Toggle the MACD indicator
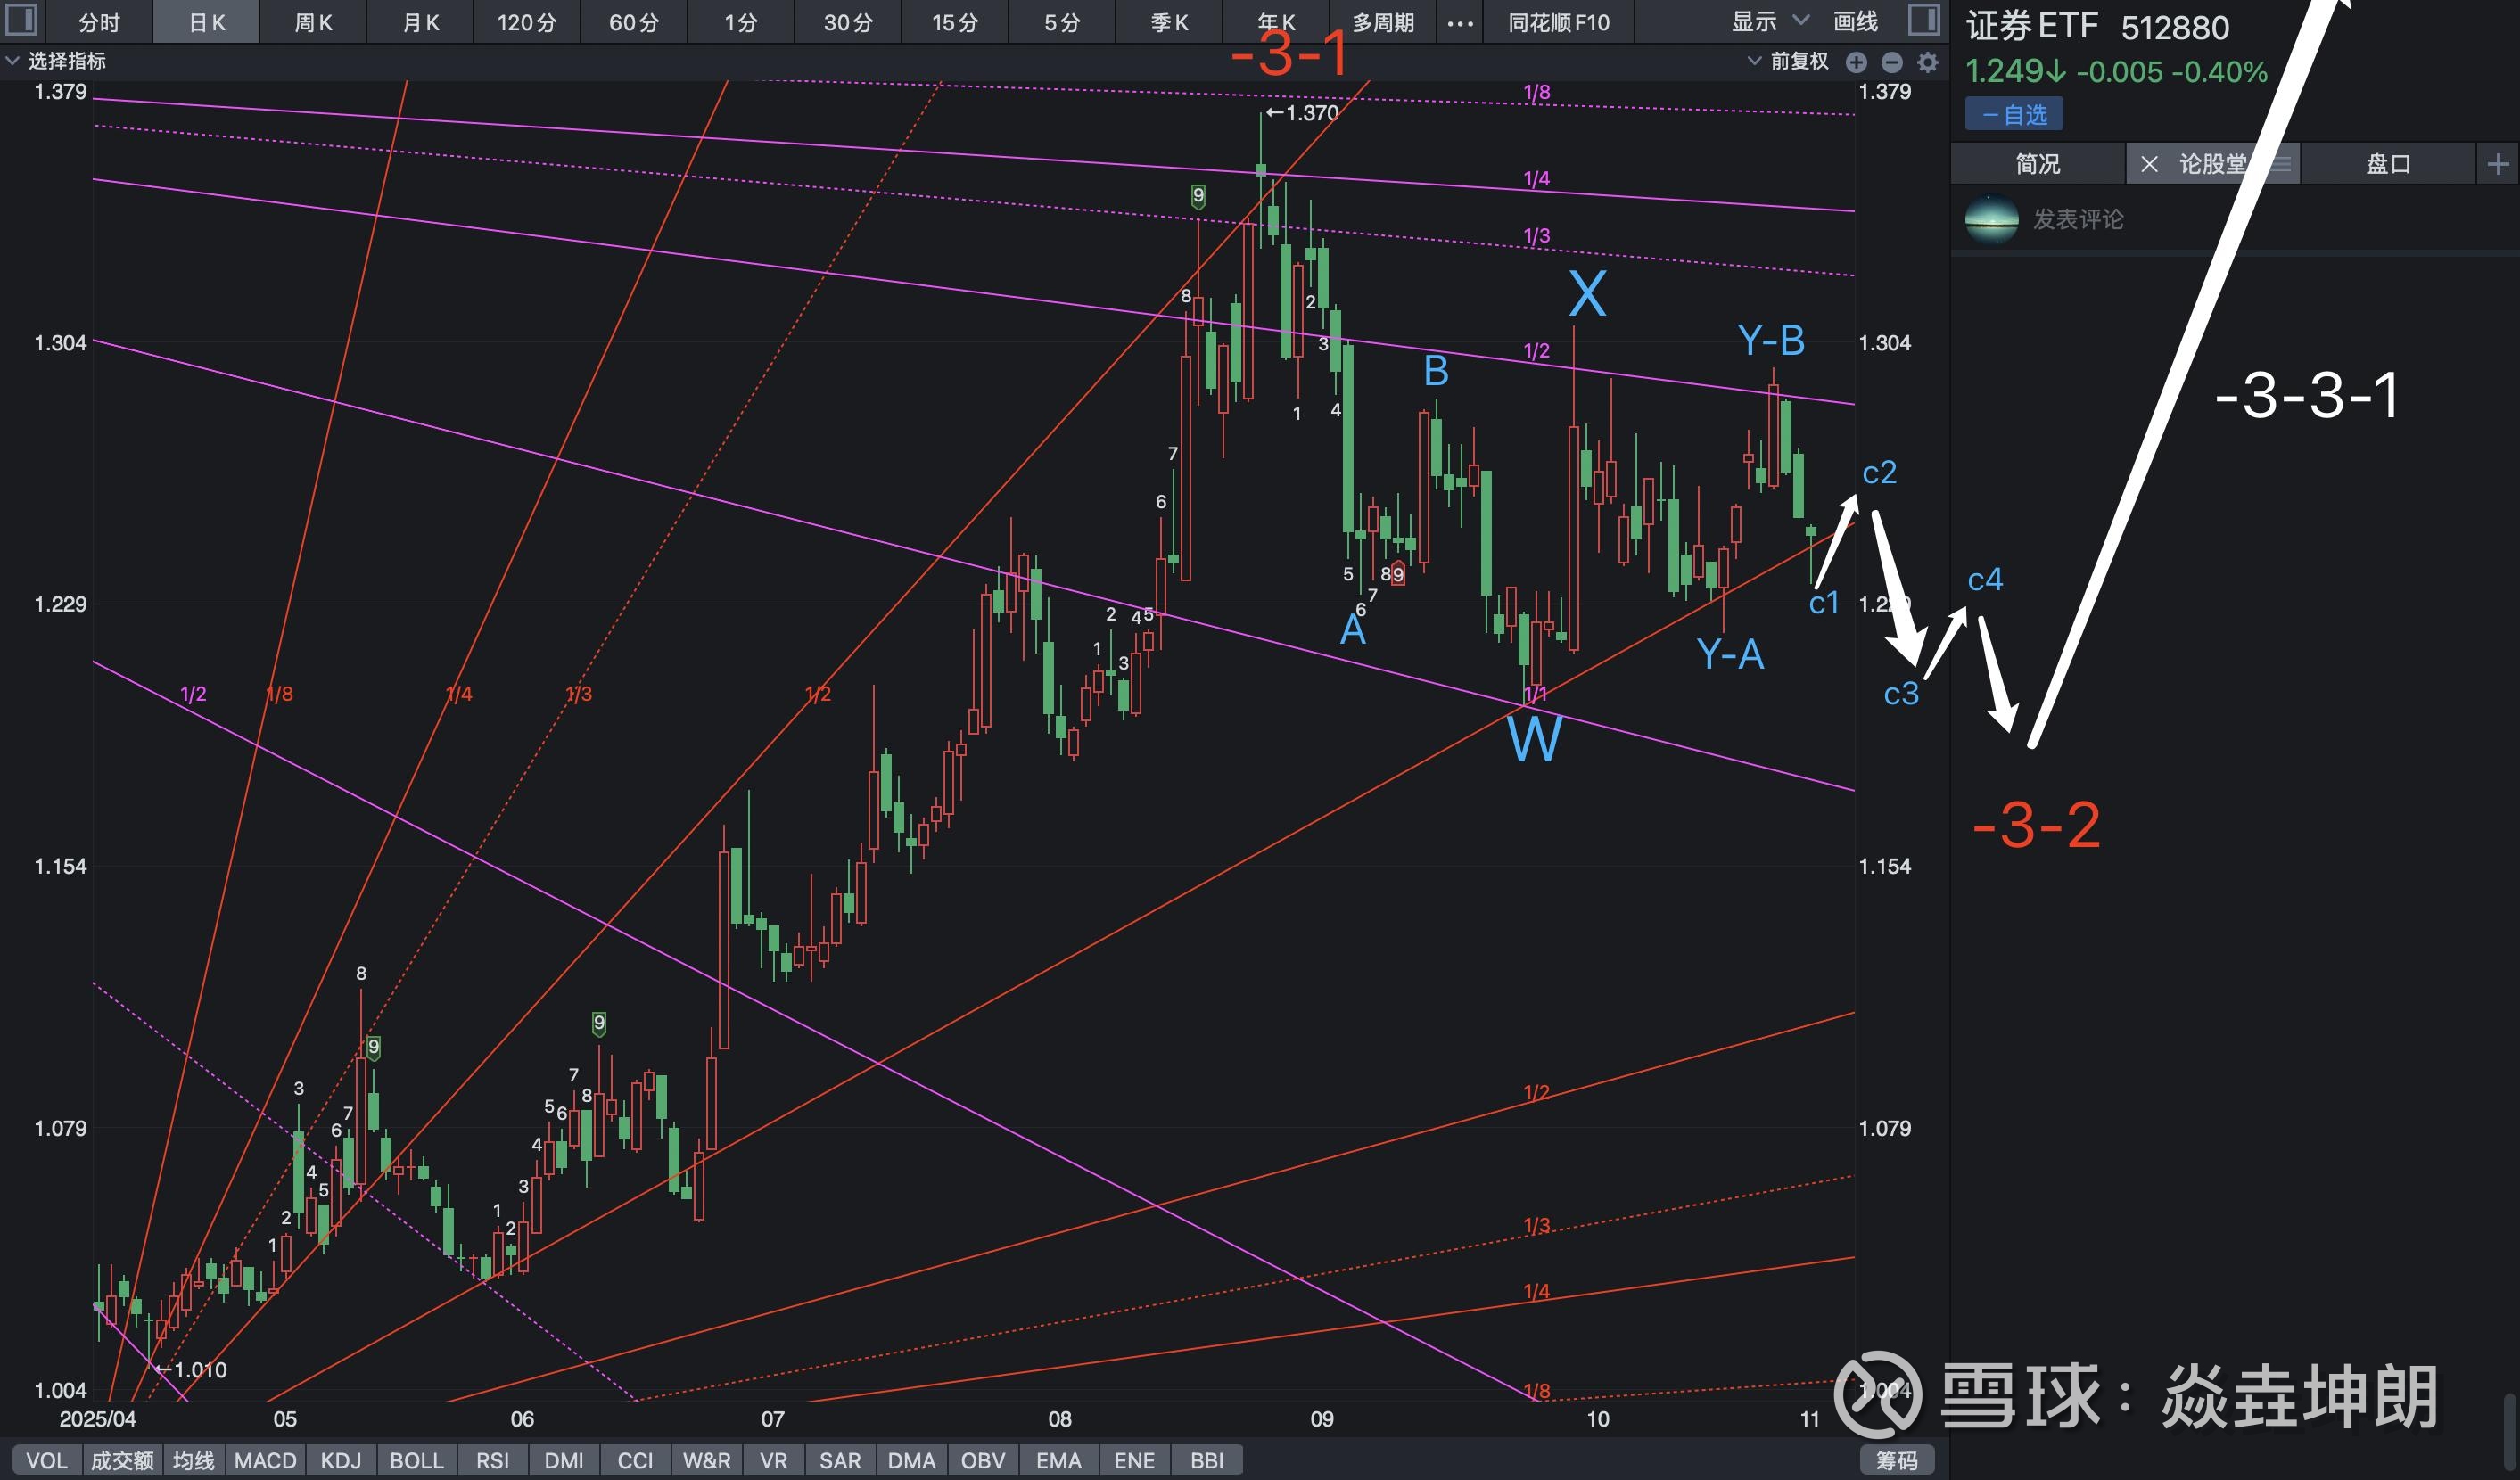The height and width of the screenshot is (1480, 2520). pyautogui.click(x=265, y=1460)
